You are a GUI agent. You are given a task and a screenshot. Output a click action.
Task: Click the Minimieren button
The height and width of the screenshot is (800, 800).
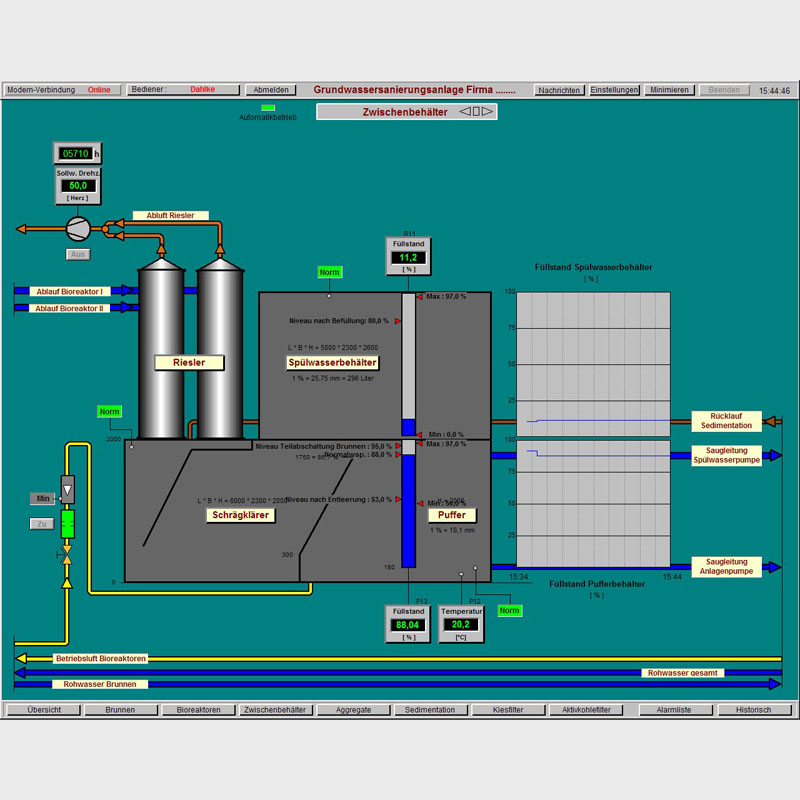[669, 90]
